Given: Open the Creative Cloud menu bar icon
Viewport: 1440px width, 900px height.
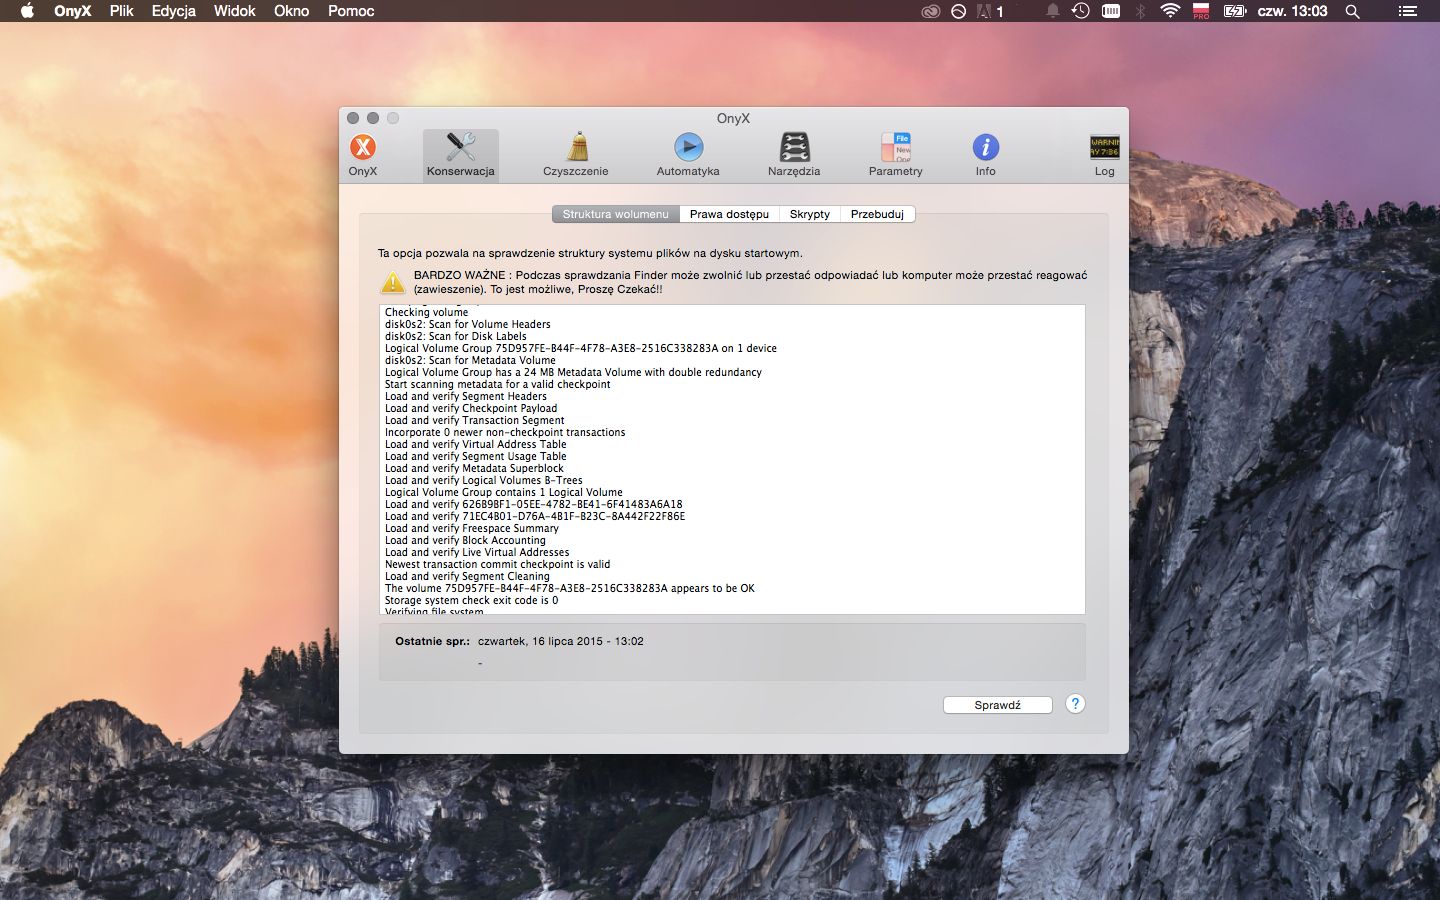Looking at the screenshot, I should (931, 11).
